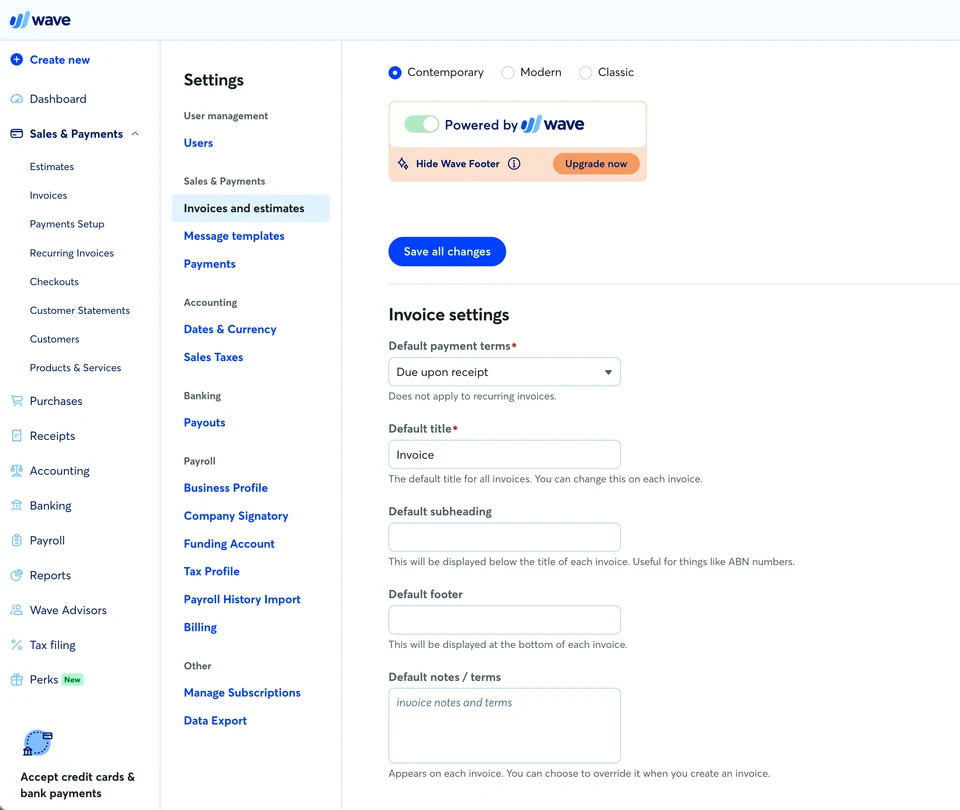Click the Perks gift icon
Screen dimensions: 960x810
pyautogui.click(x=17, y=680)
